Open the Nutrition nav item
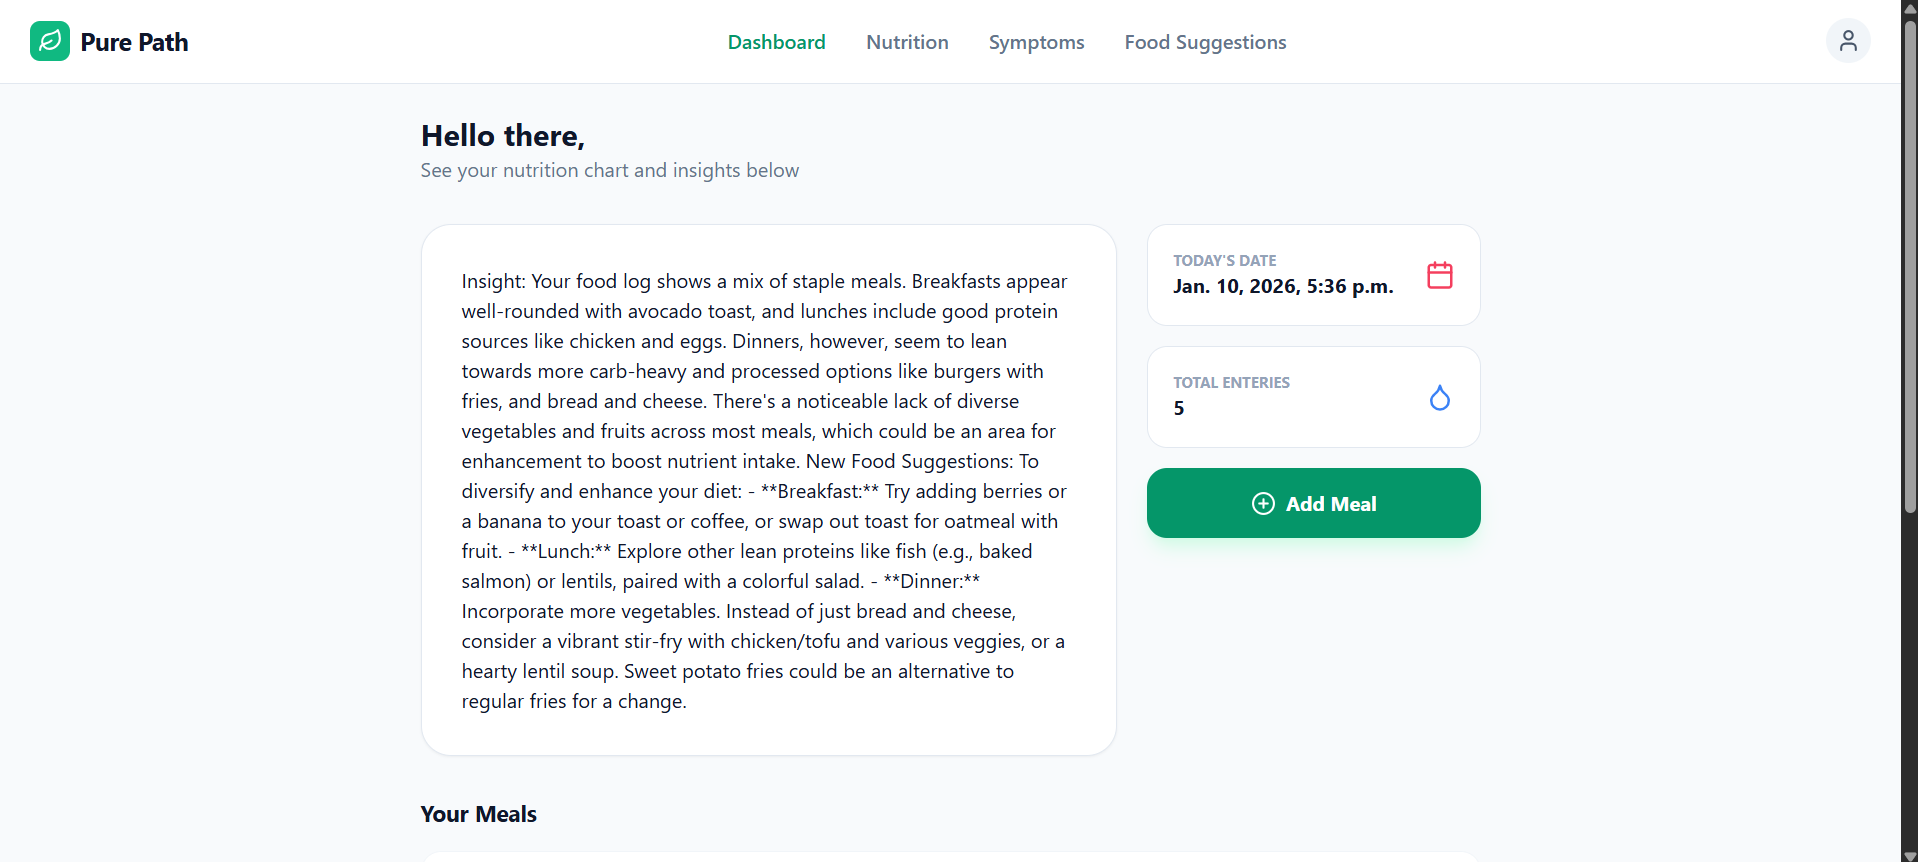 click(x=907, y=42)
